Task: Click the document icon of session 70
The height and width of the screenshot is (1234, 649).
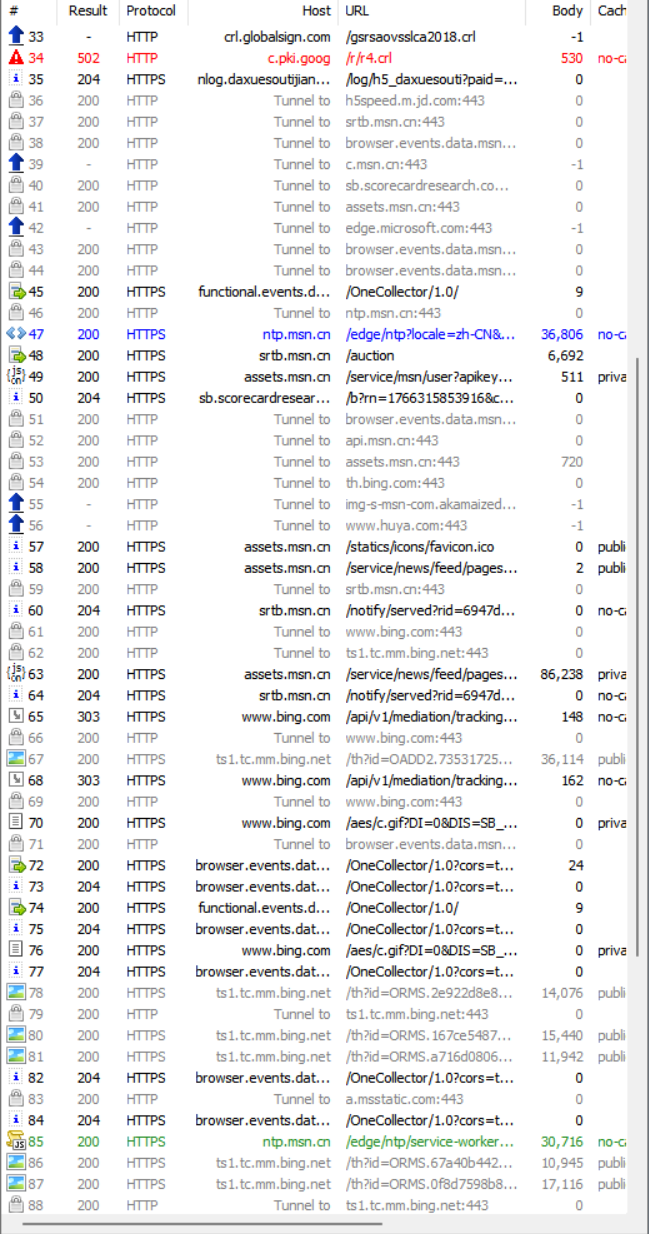Action: click(x=16, y=823)
